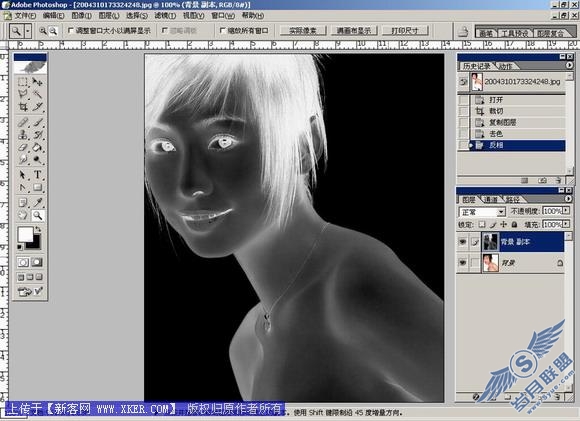Image resolution: width=580 pixels, height=421 pixels.
Task: Open opacity slider arrow in Layers panel
Action: [566, 211]
